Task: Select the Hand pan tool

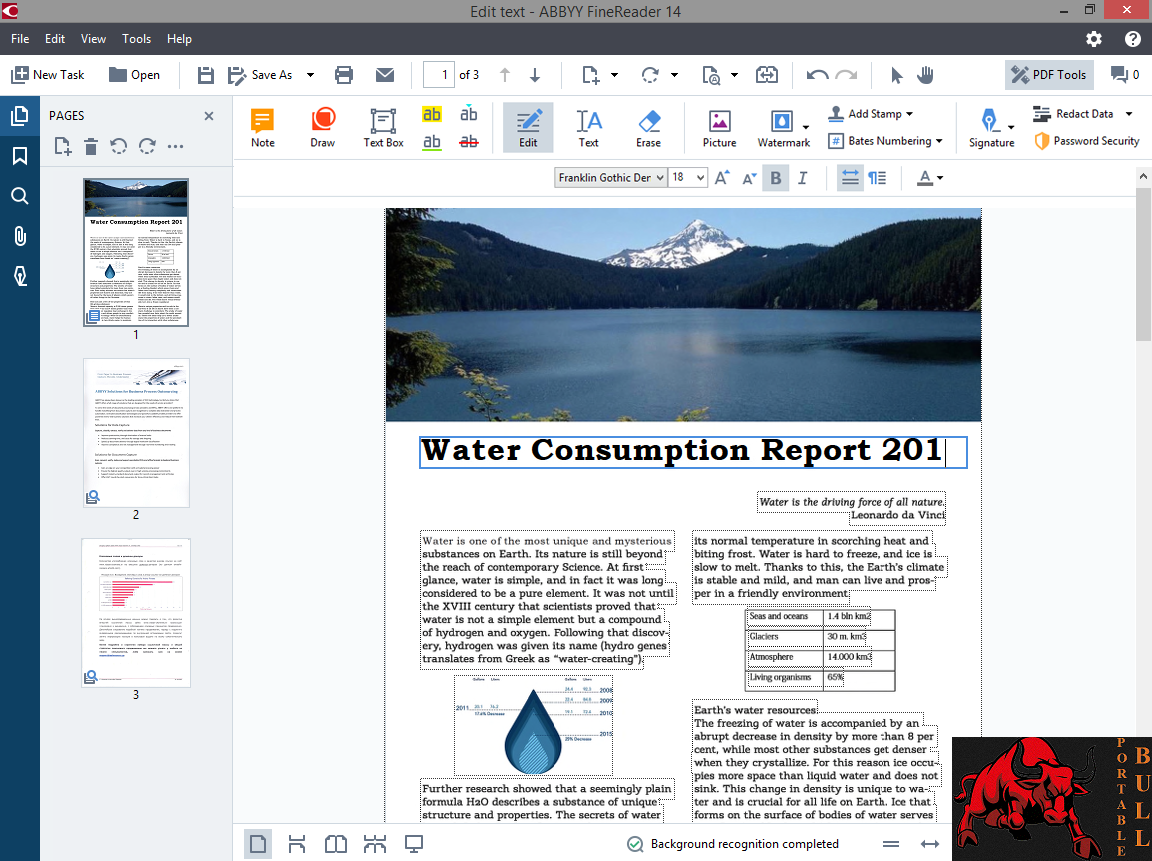Action: click(x=925, y=75)
